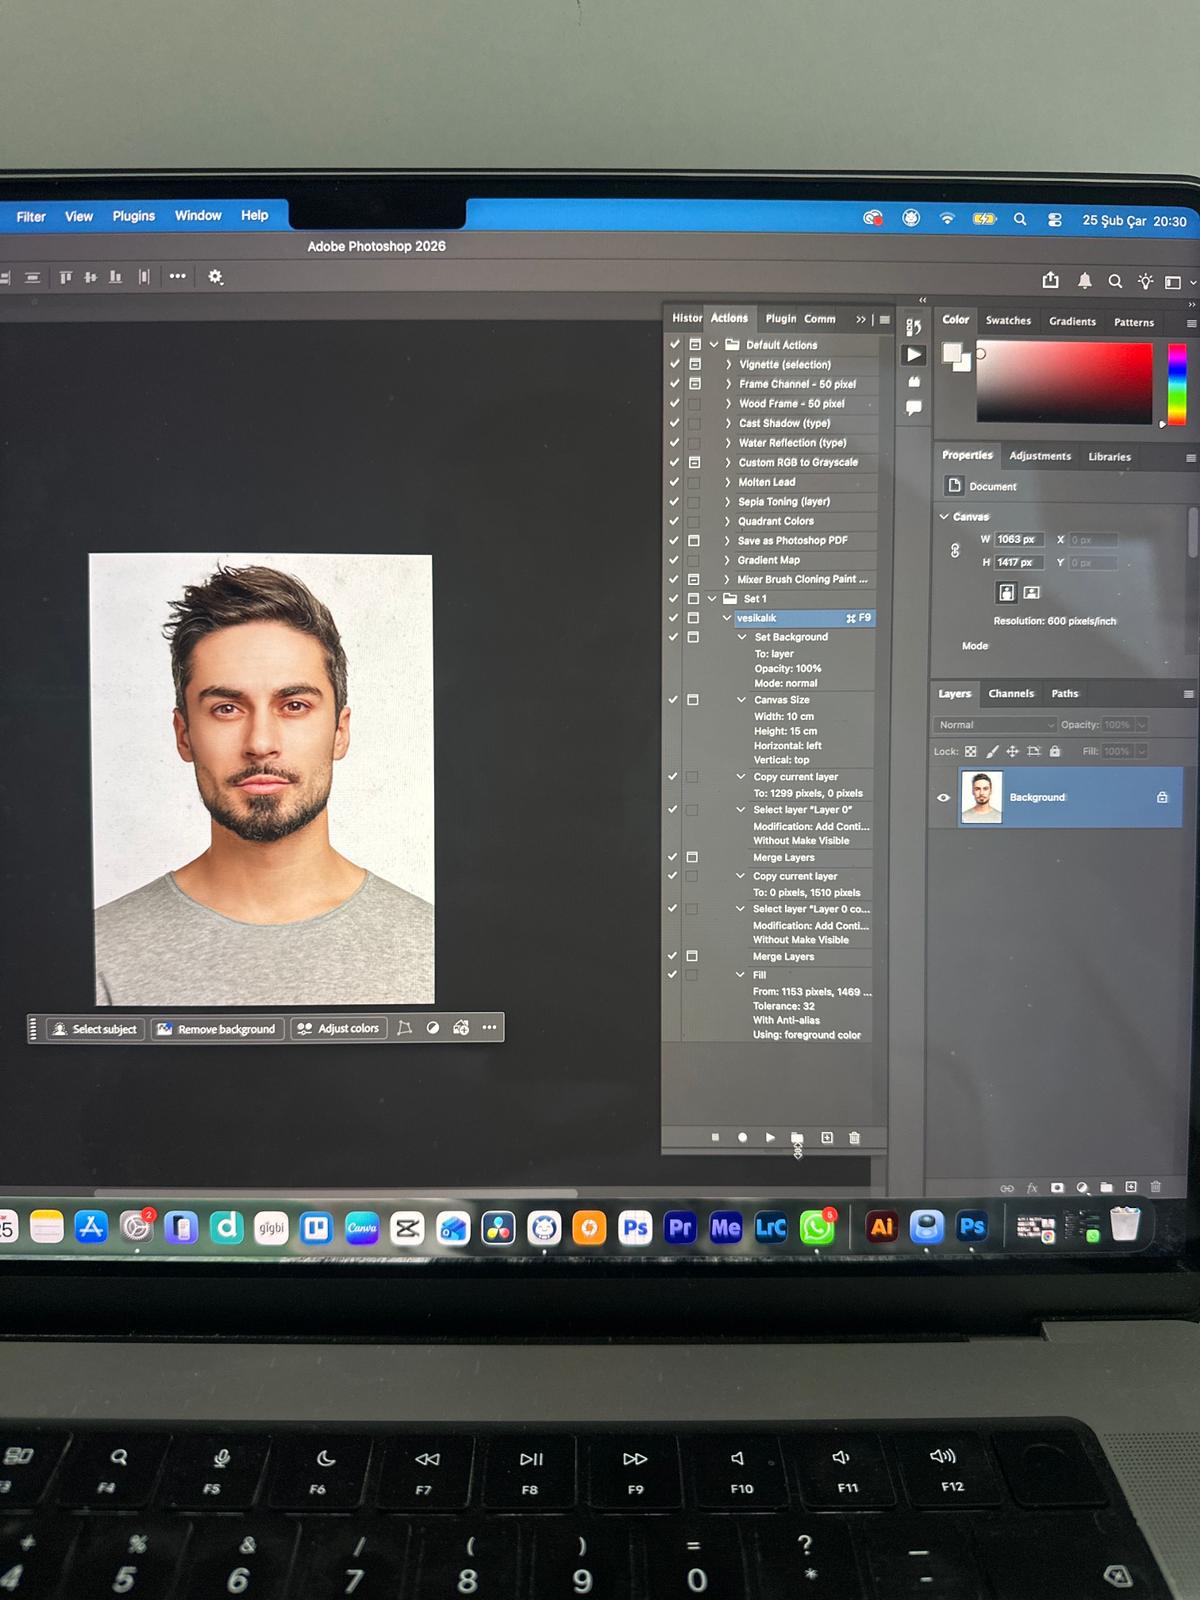Create a new action
Screen dimensions: 1200x1600
(827, 1138)
